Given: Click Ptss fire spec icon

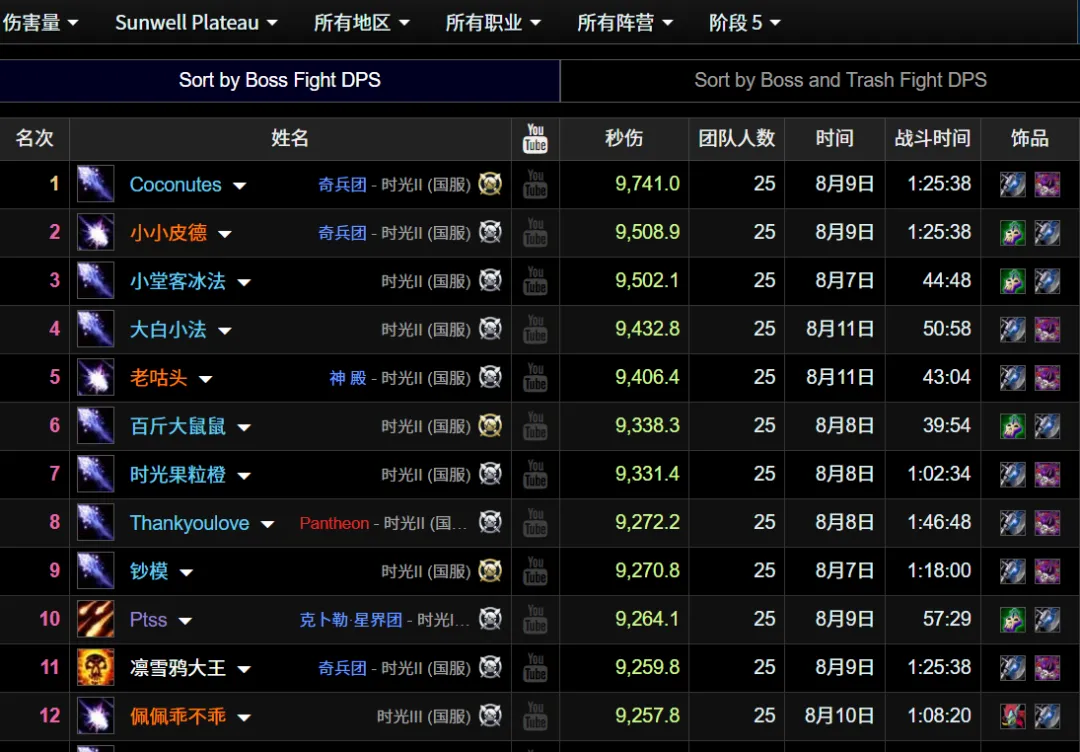Looking at the screenshot, I should tap(95, 618).
